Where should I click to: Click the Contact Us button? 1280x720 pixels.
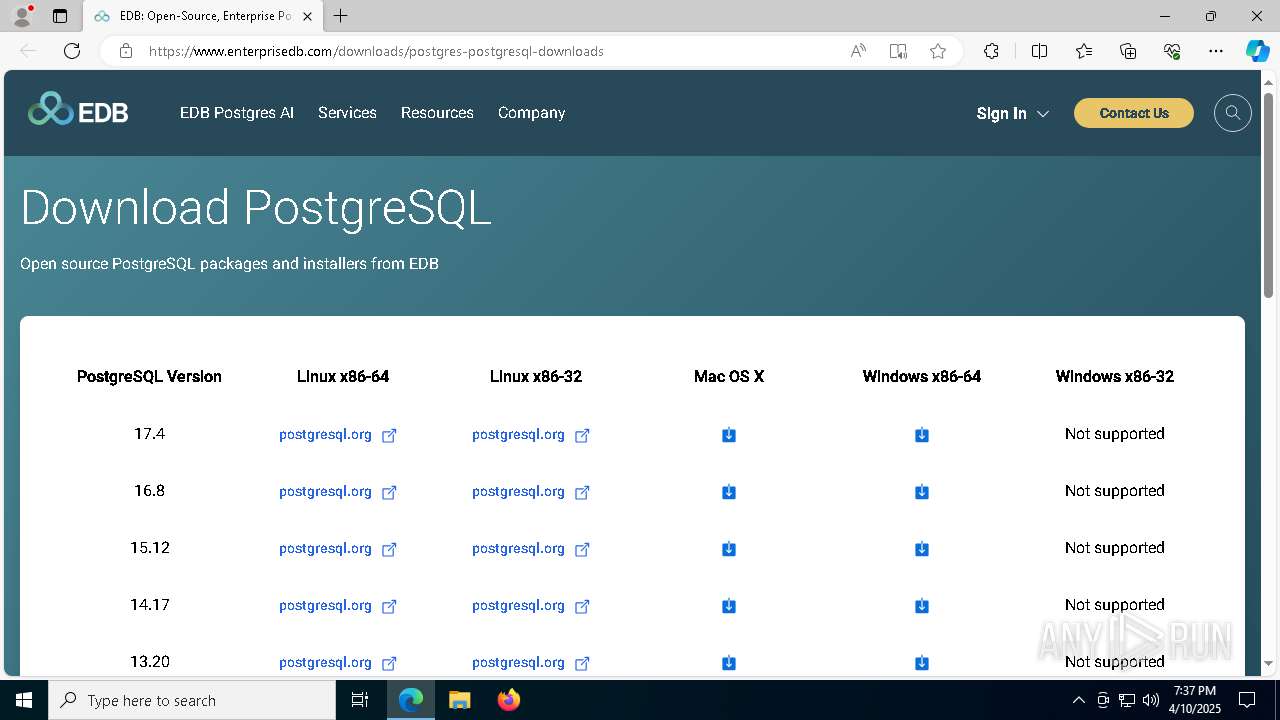coord(1134,113)
